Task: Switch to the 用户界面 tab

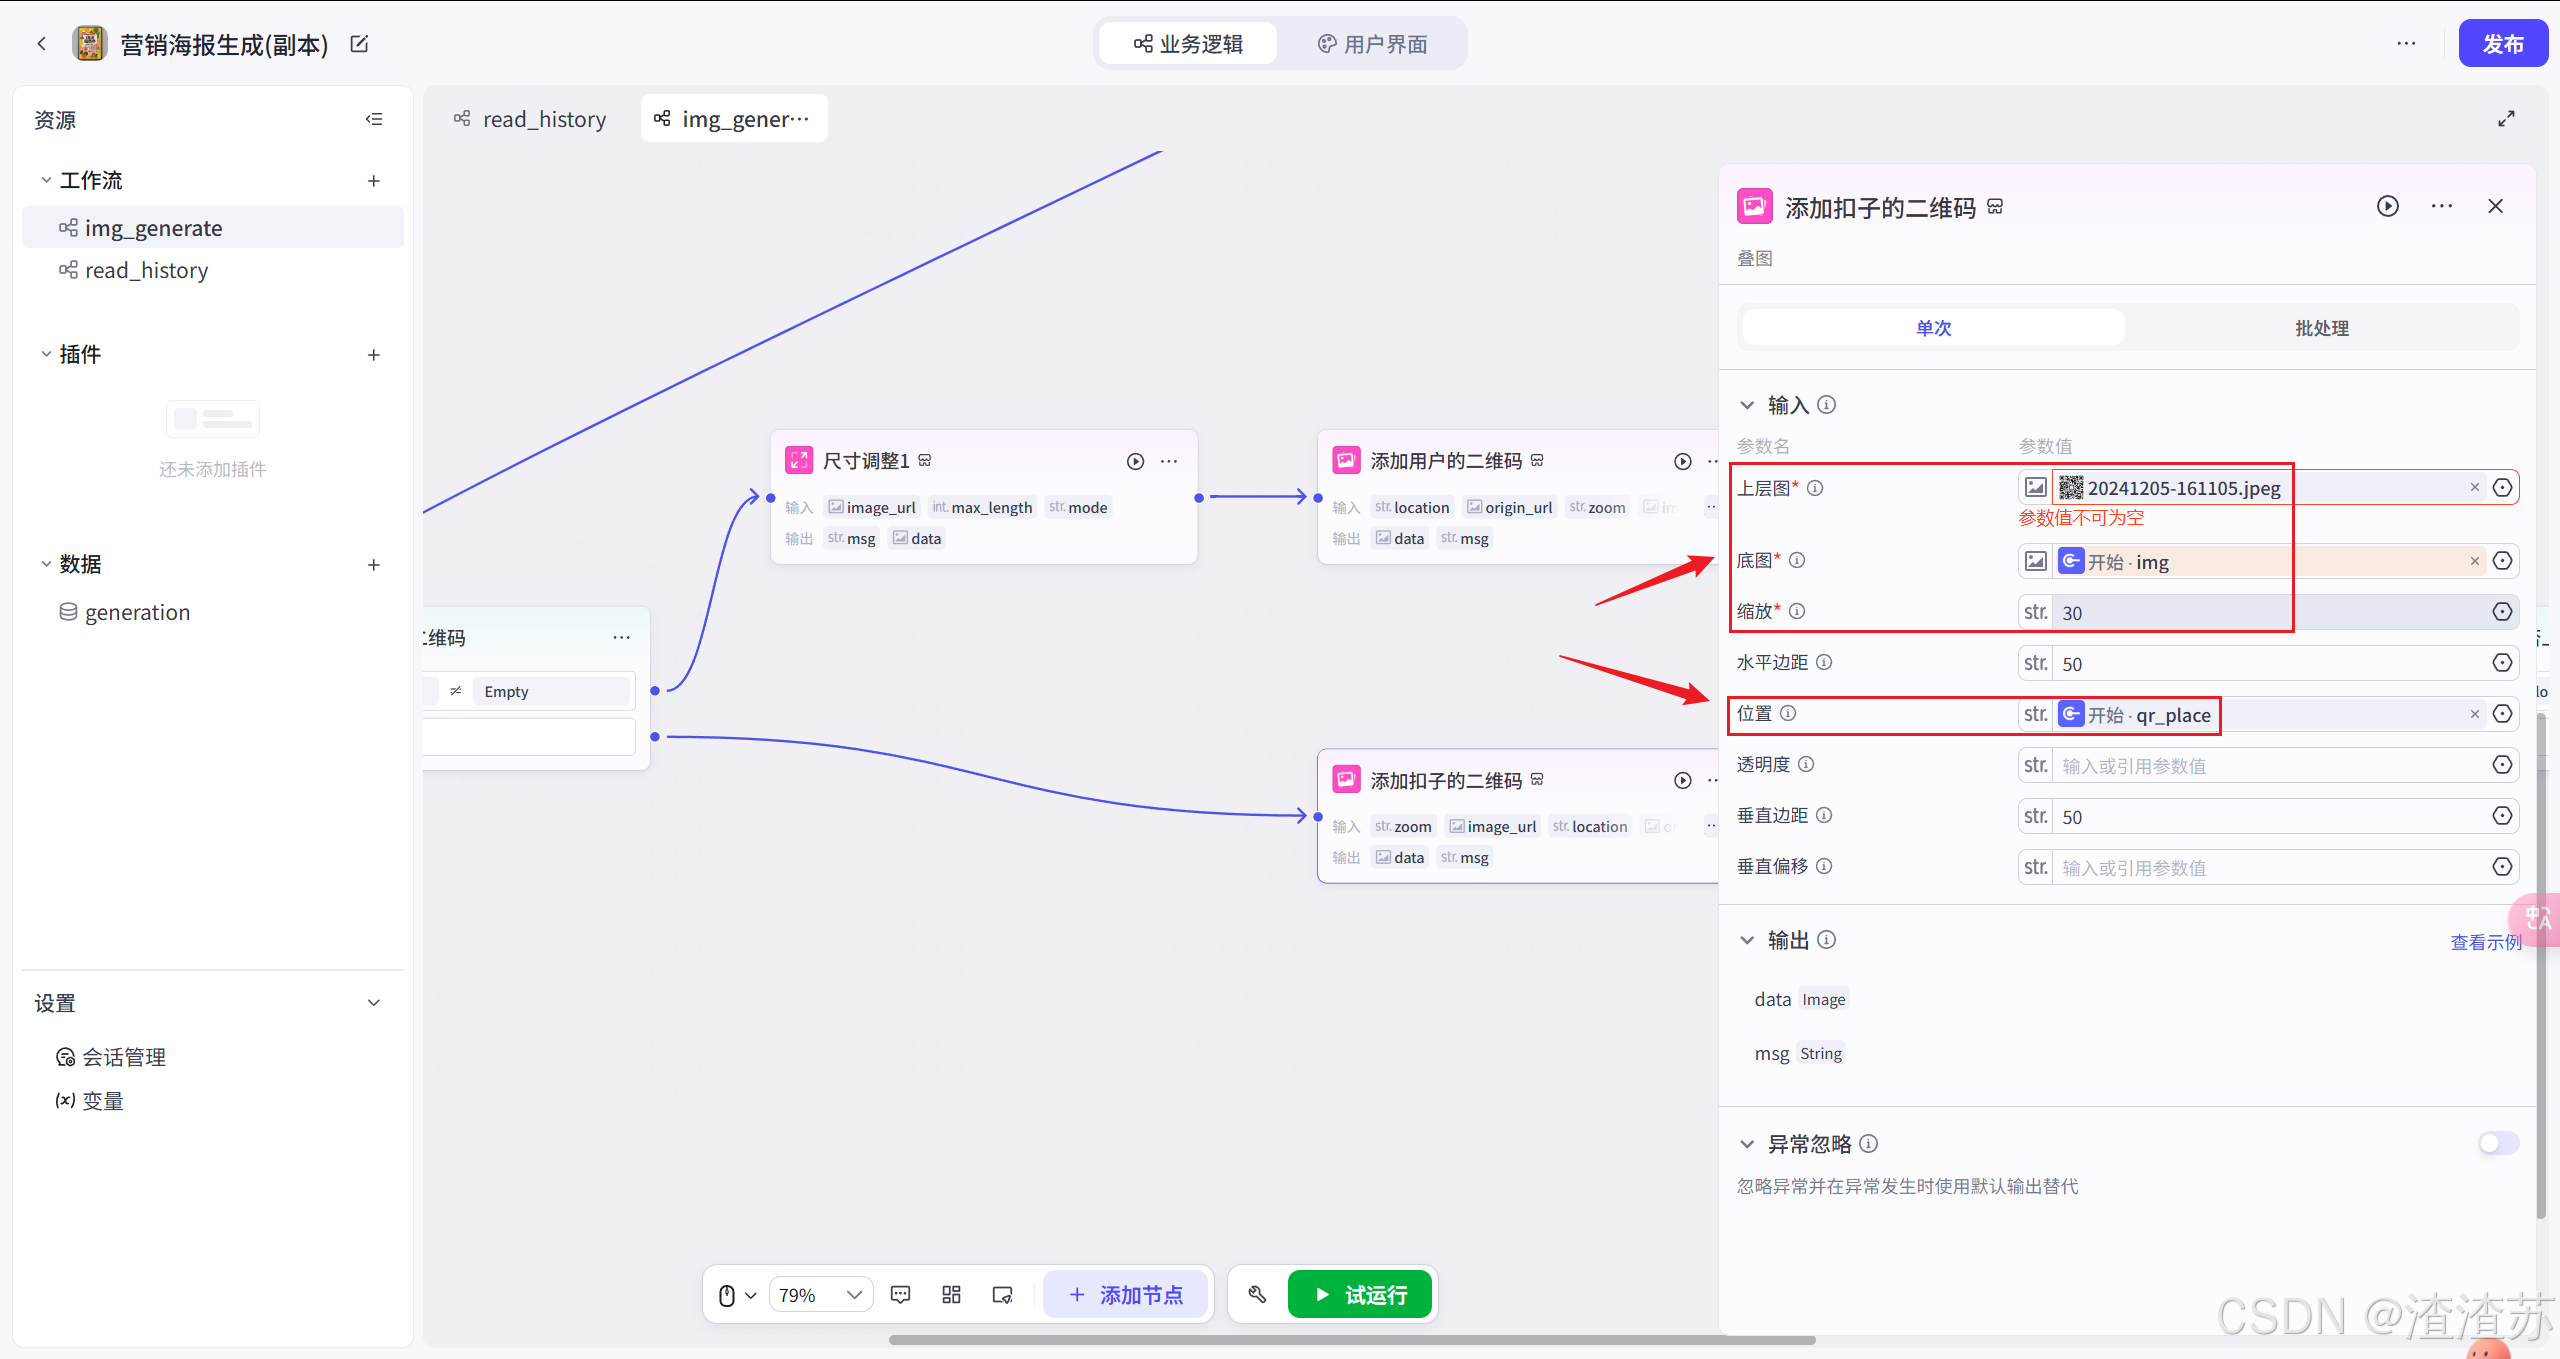Action: (1372, 44)
